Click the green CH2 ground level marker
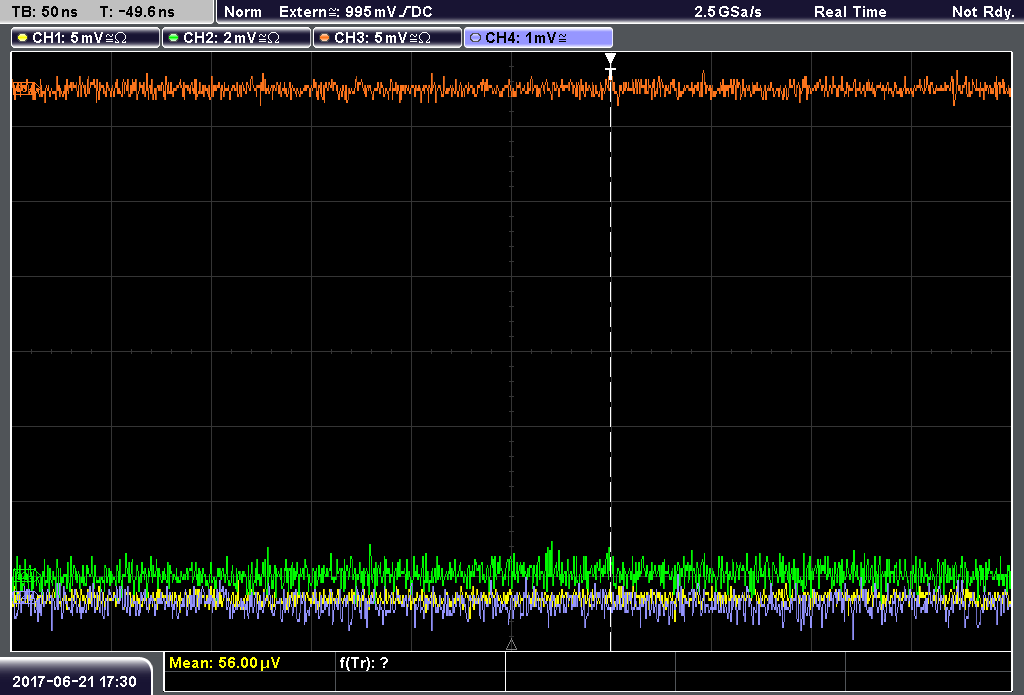The height and width of the screenshot is (695, 1024). (25, 577)
